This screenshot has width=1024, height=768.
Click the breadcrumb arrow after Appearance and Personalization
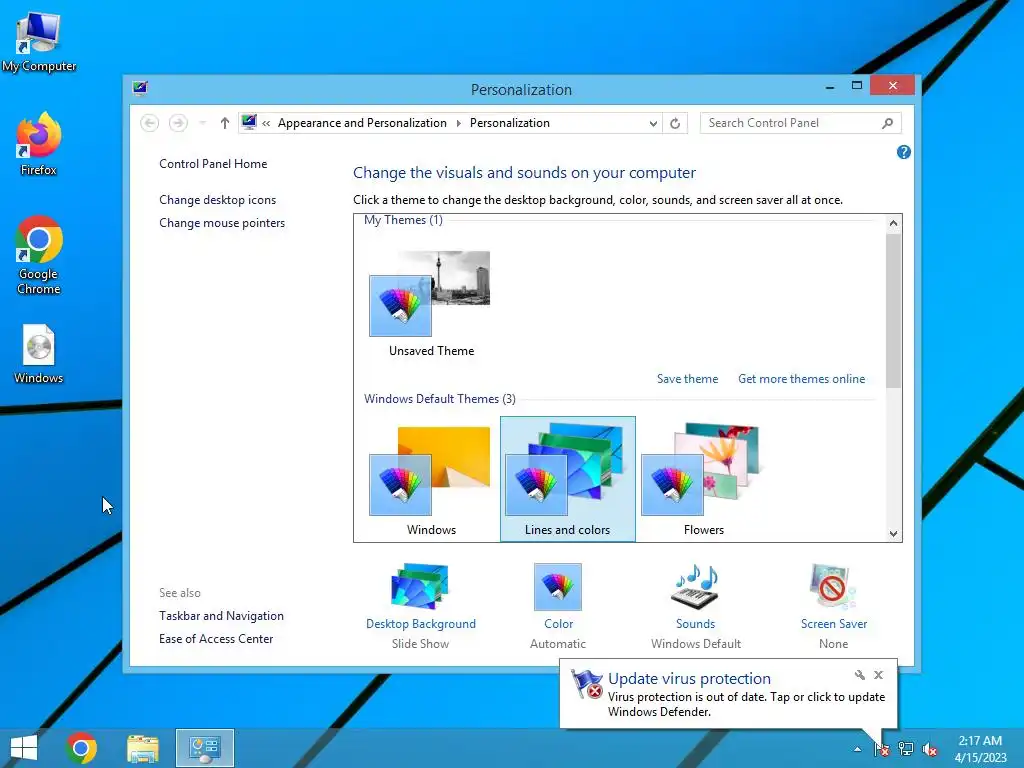(x=458, y=123)
